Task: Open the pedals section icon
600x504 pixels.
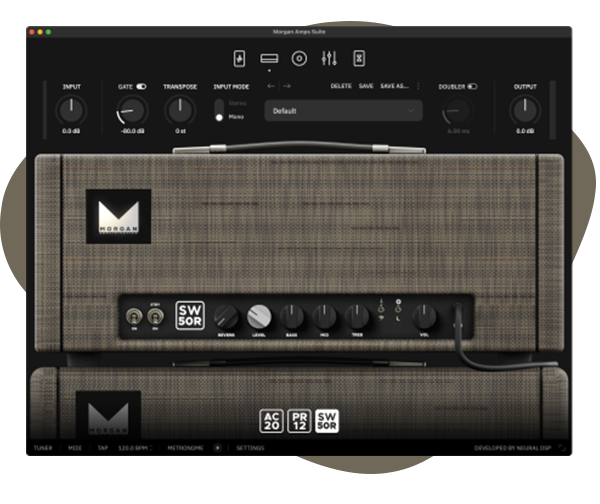Action: 239,59
